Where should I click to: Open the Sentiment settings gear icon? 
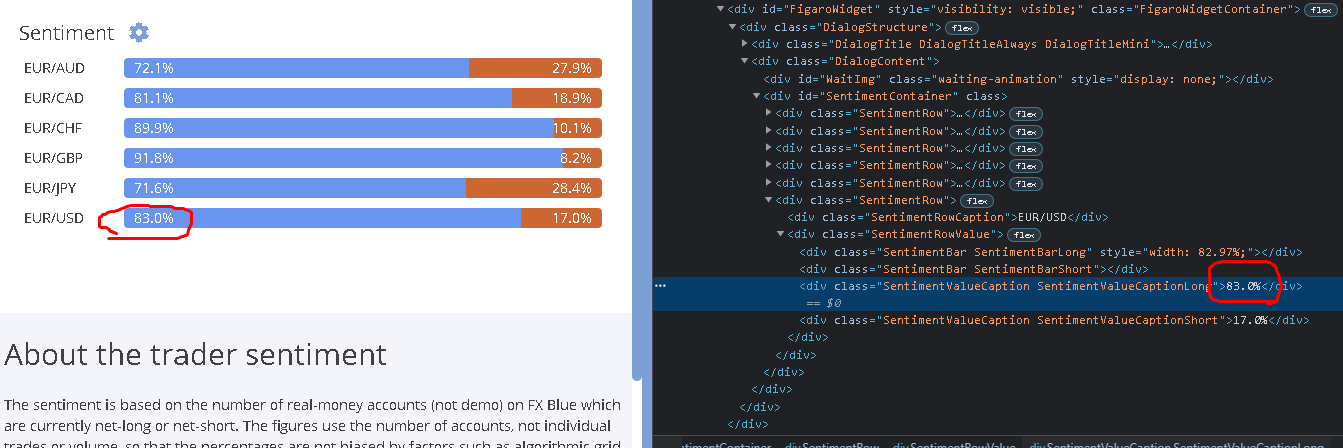click(139, 33)
